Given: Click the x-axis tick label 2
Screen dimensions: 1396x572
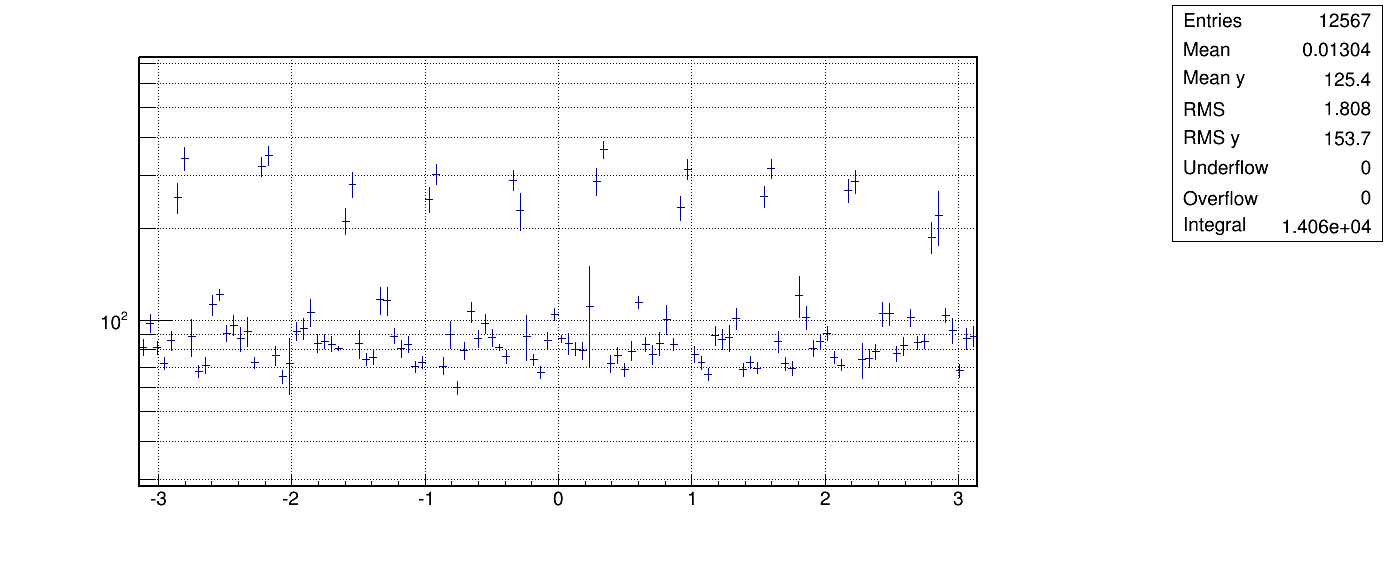Looking at the screenshot, I should click(x=825, y=499).
